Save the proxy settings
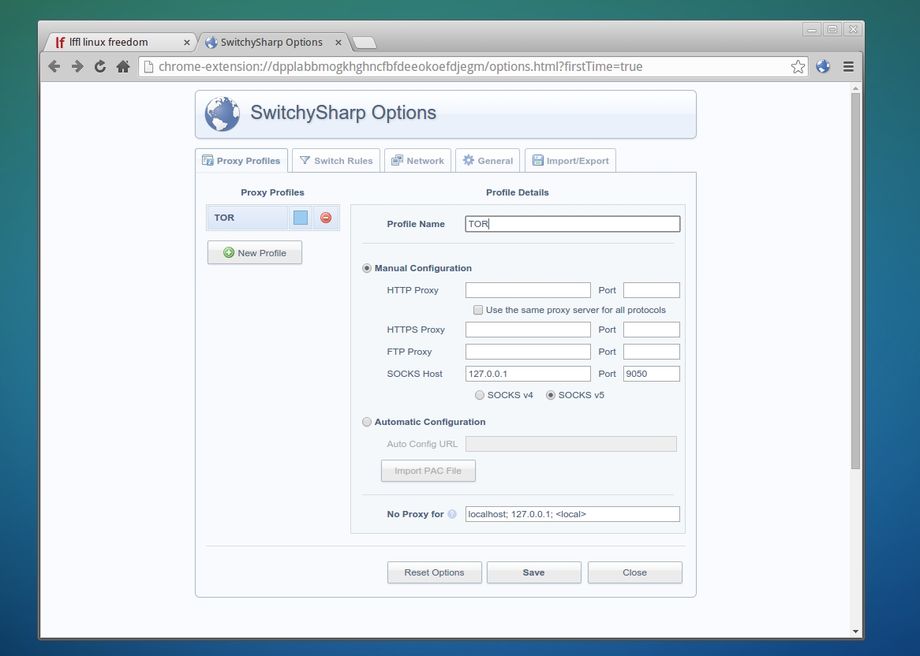920x656 pixels. (x=534, y=573)
